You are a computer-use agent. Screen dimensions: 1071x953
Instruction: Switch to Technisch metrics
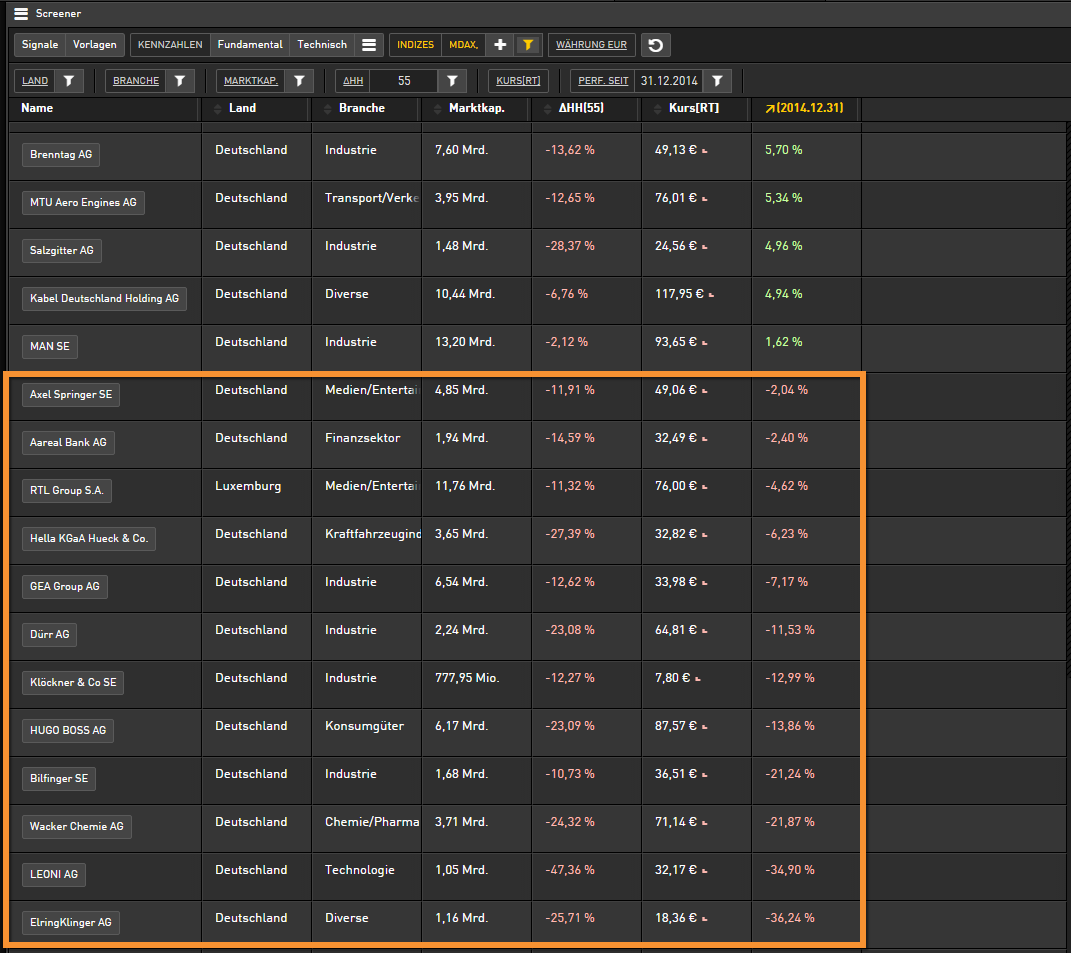[x=322, y=45]
